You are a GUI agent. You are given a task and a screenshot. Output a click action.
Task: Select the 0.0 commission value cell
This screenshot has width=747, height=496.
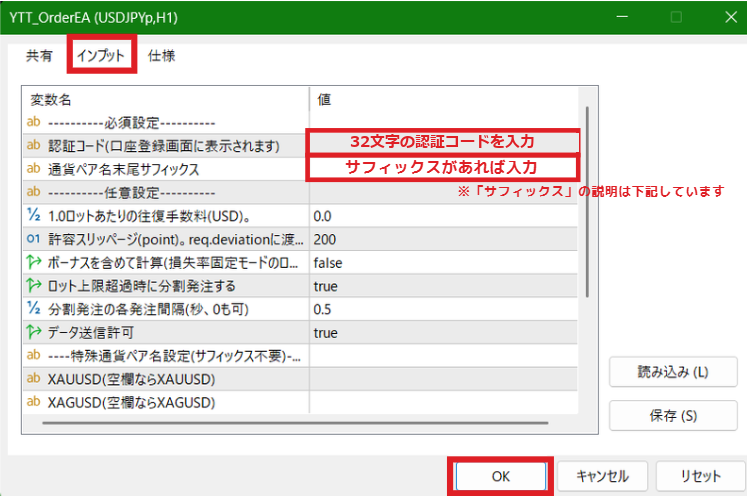pos(443,216)
